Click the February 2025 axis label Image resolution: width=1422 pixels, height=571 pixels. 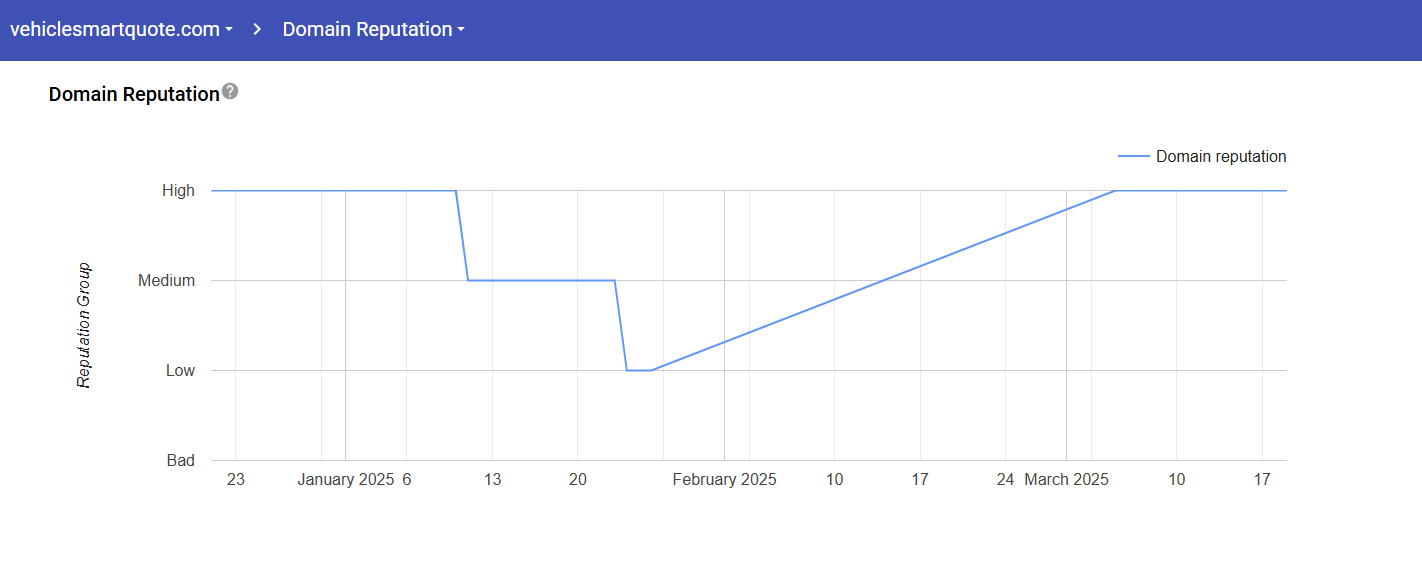coord(724,480)
